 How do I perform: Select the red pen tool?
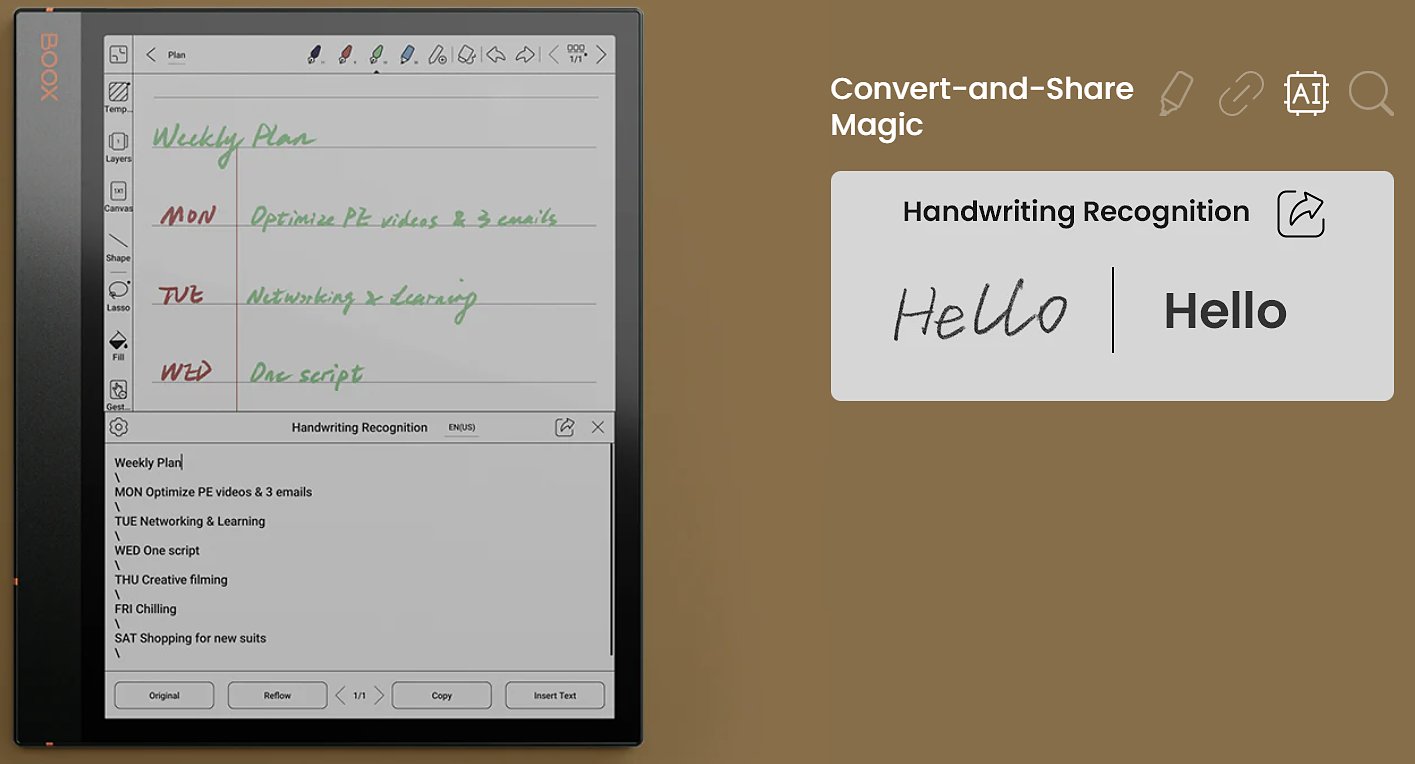point(345,55)
